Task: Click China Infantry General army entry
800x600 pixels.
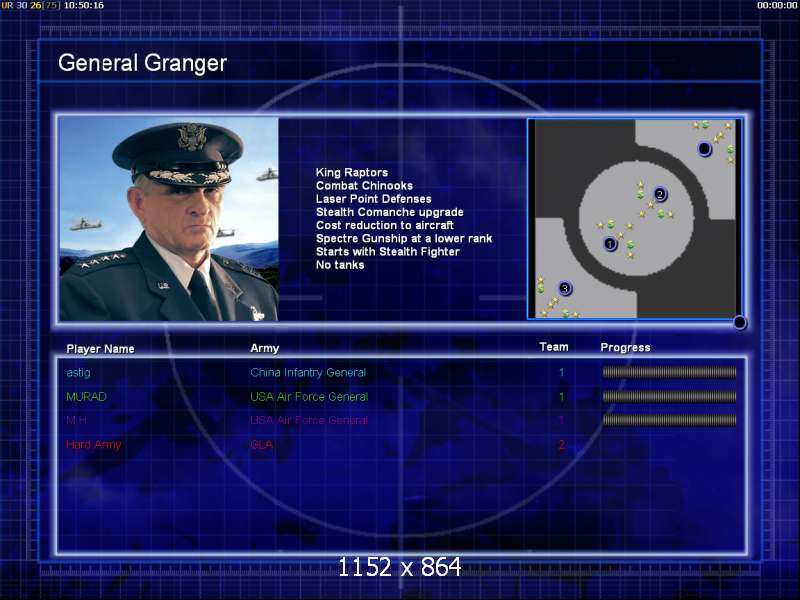Action: [x=308, y=372]
